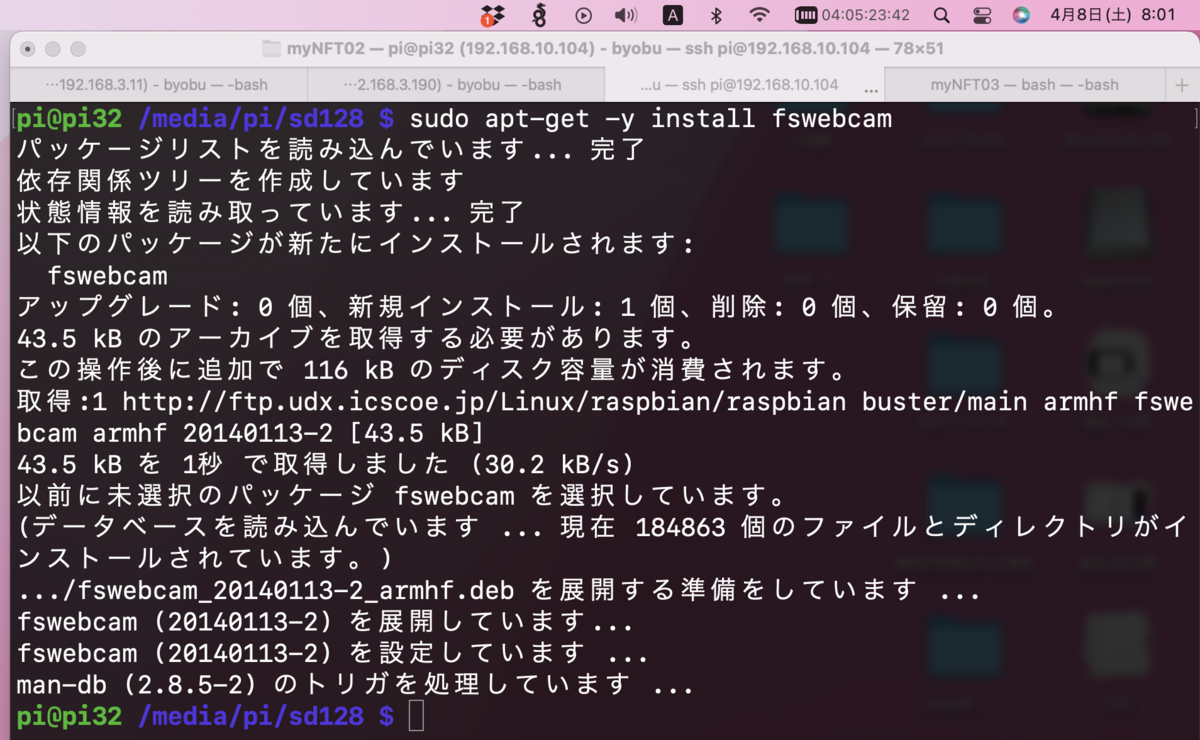Select the "A" input source icon
The width and height of the screenshot is (1200, 740).
click(671, 16)
